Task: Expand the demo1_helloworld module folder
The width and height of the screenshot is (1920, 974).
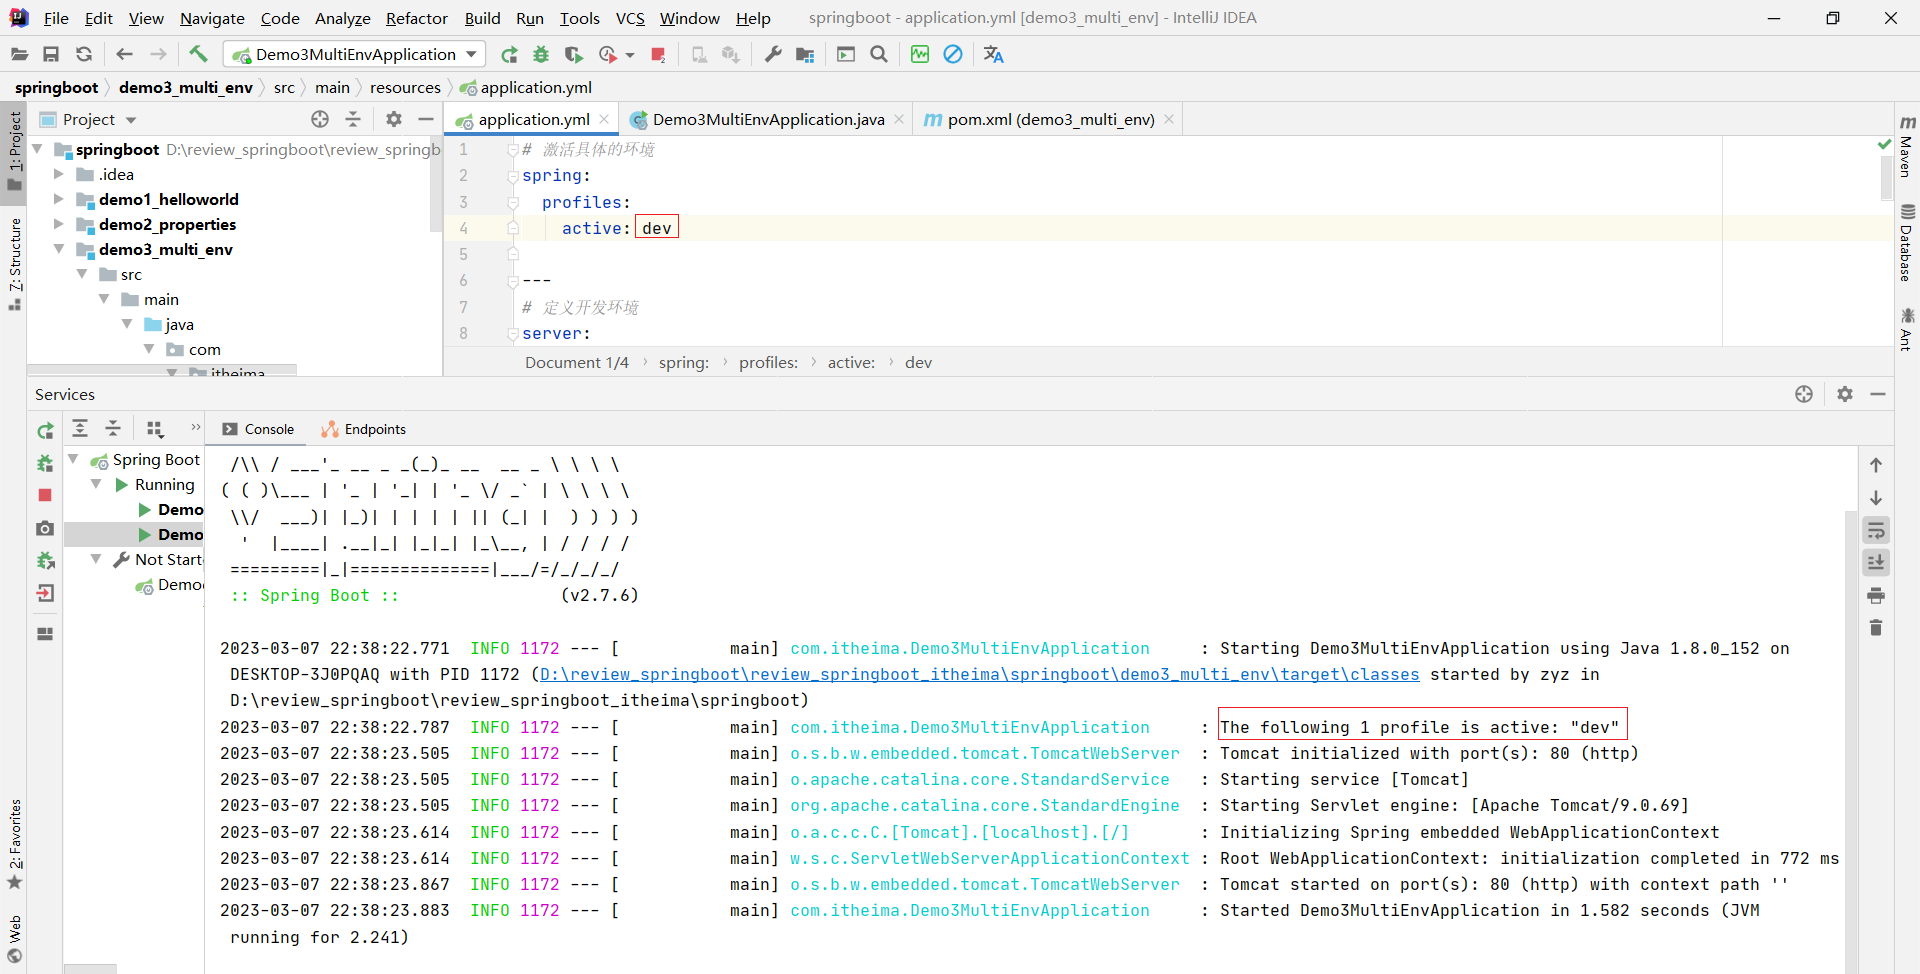Action: pos(59,199)
